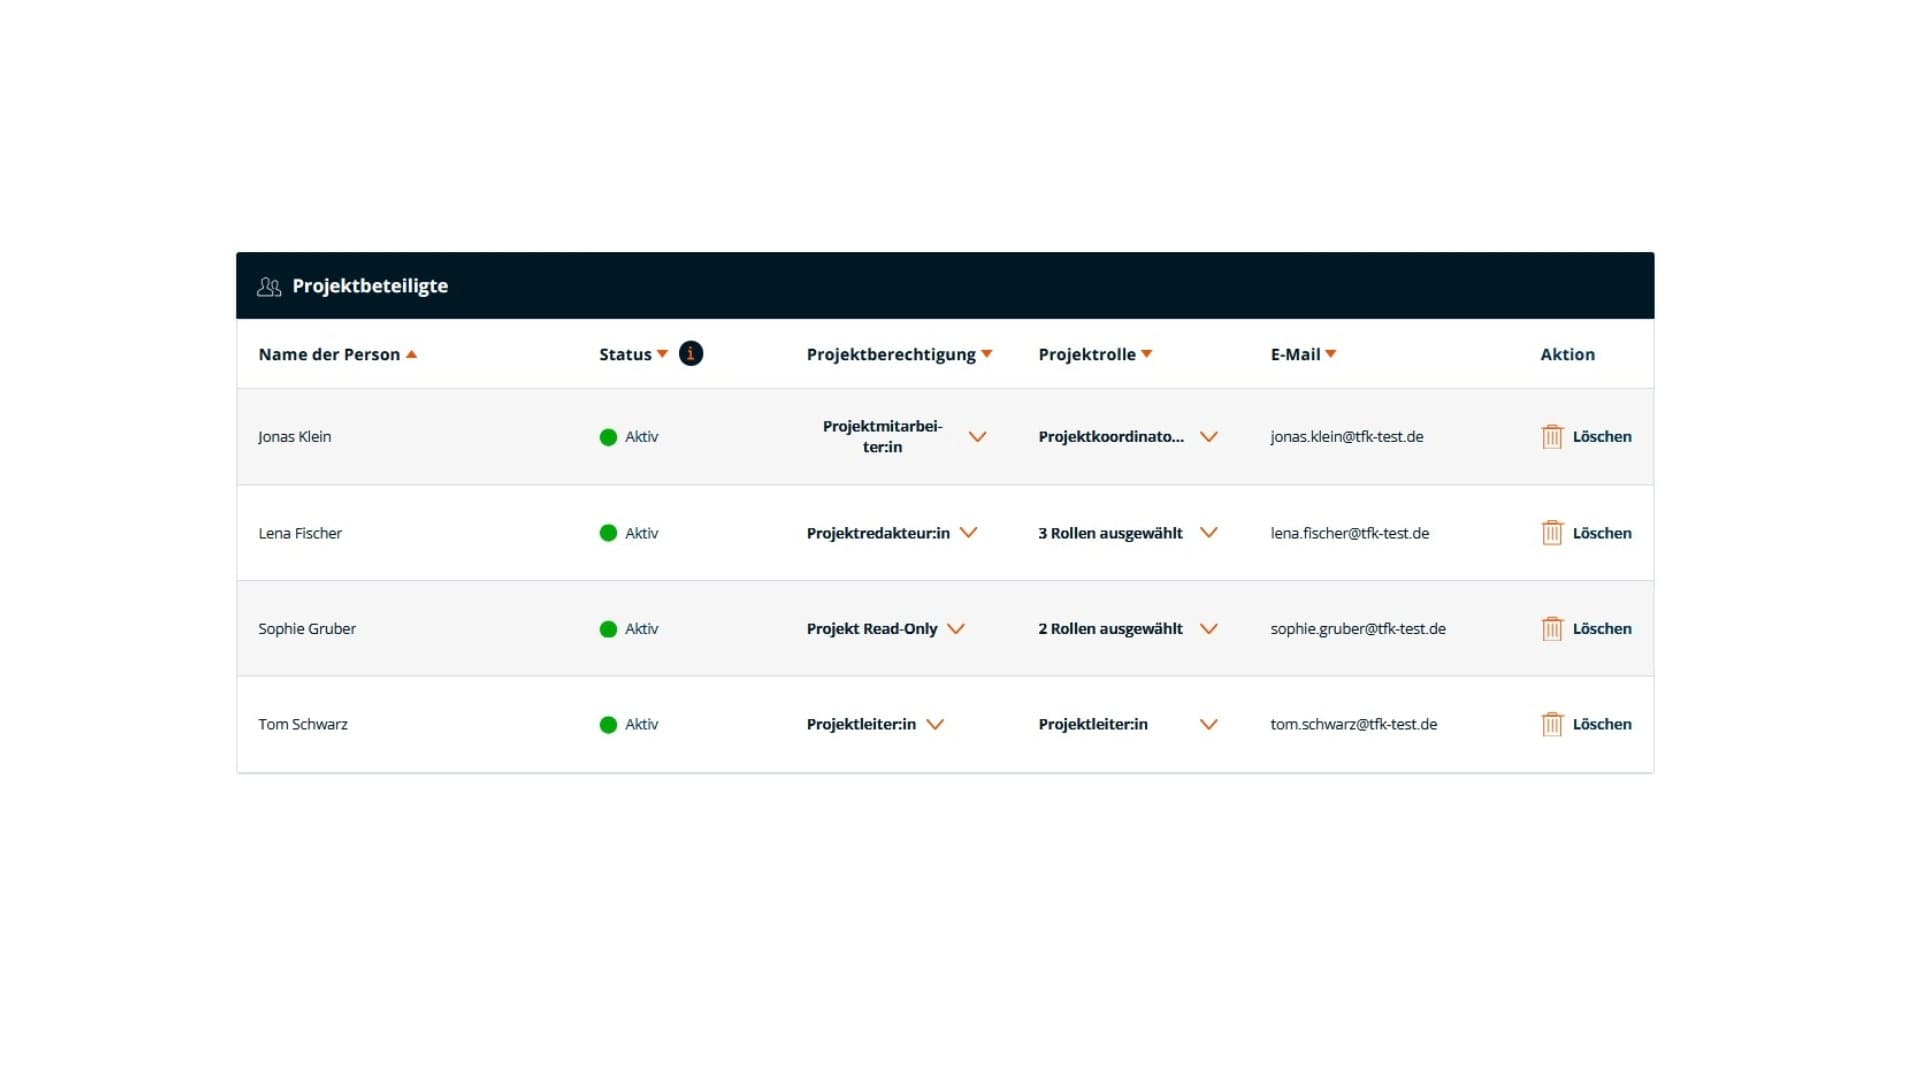
Task: Click green status dot for Sophie Gruber
Action: 608,629
